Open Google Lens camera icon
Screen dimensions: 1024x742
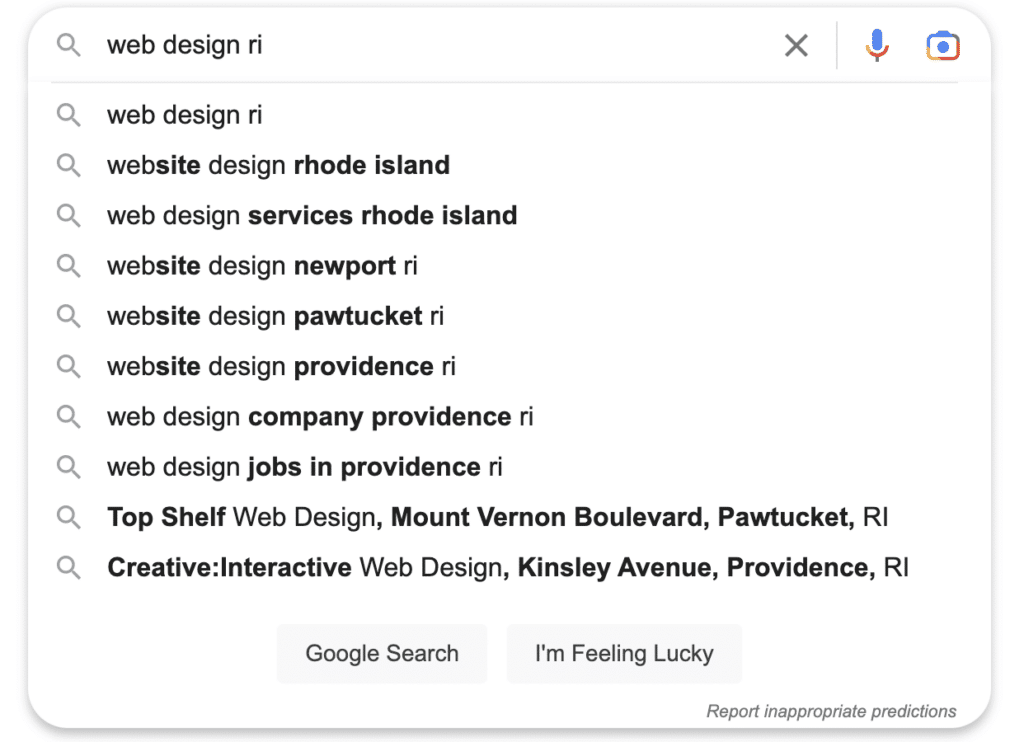(943, 45)
